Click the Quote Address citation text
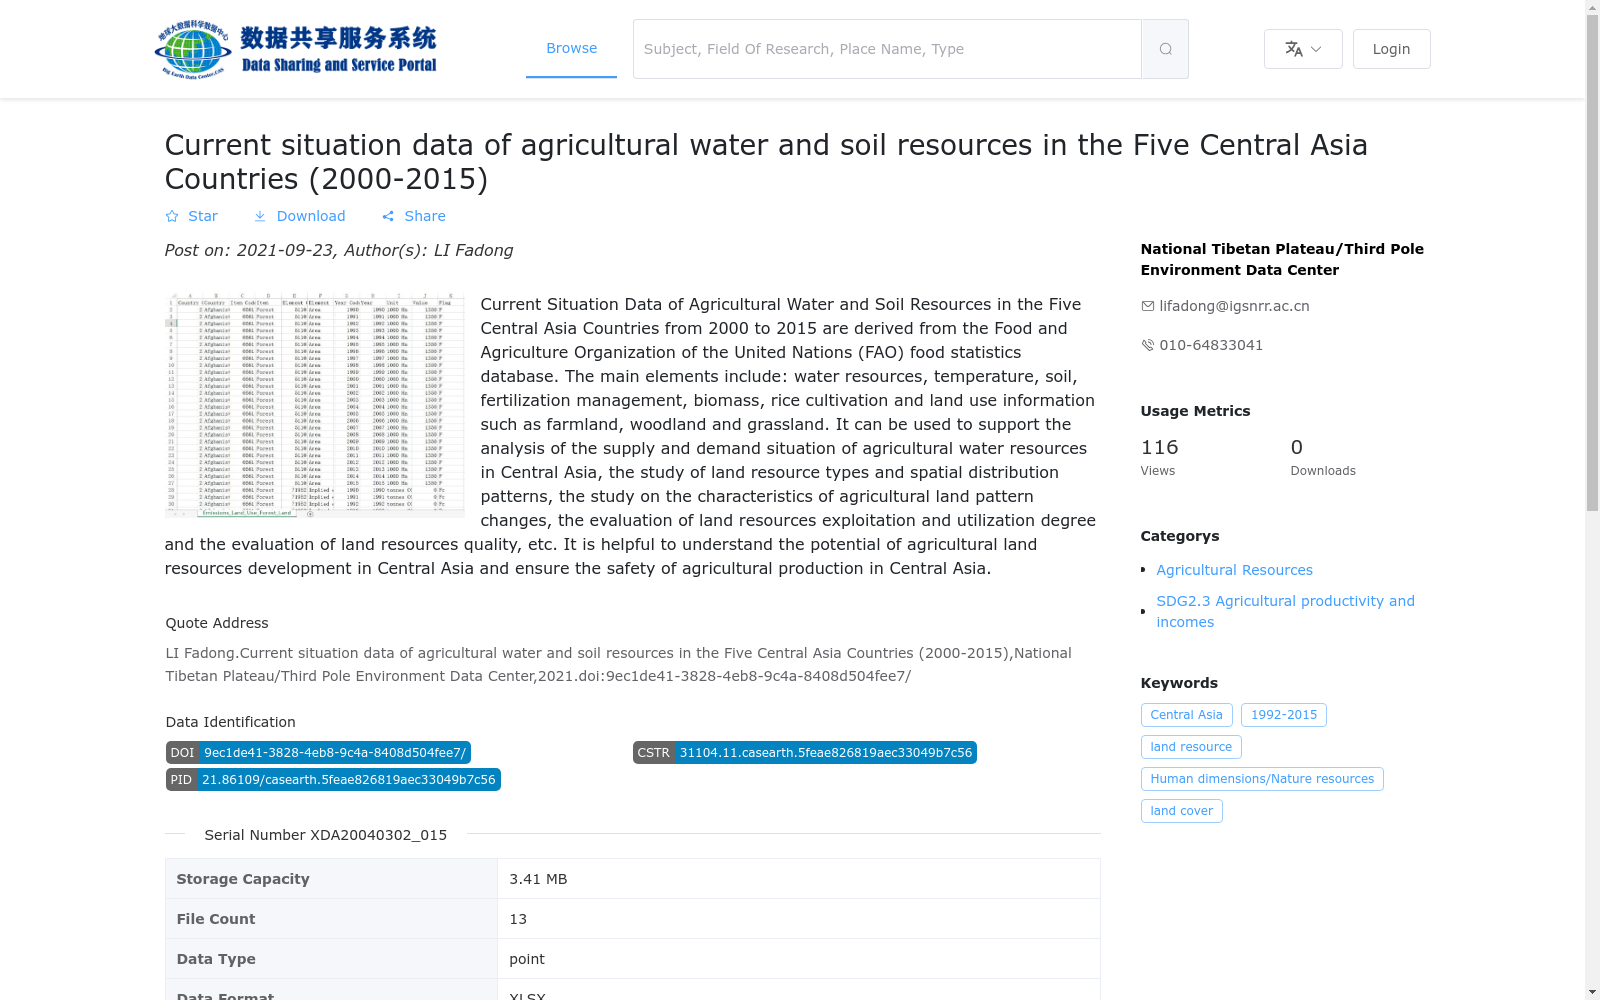This screenshot has height=1000, width=1600. tap(618, 664)
